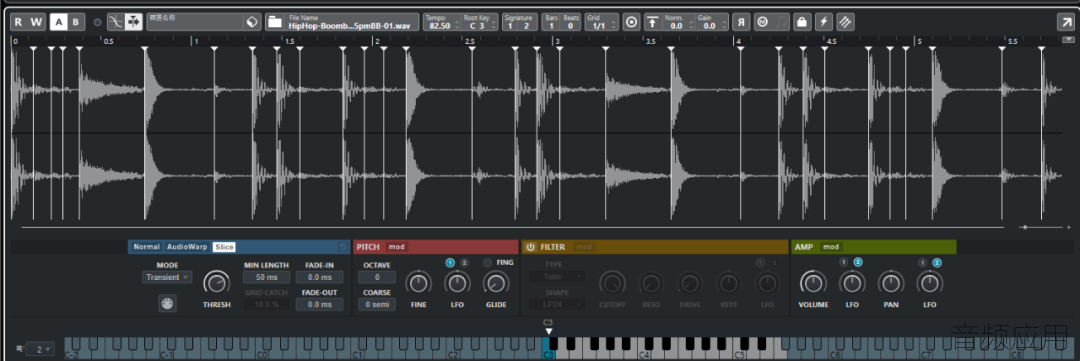Click the GLIDE knob
Image resolution: width=1080 pixels, height=361 pixels.
click(x=496, y=282)
